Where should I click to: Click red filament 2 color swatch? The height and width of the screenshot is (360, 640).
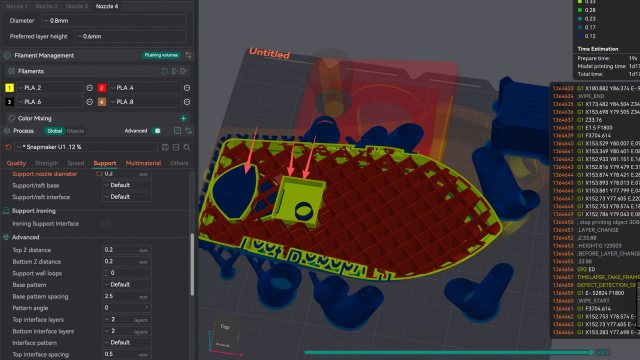102,88
